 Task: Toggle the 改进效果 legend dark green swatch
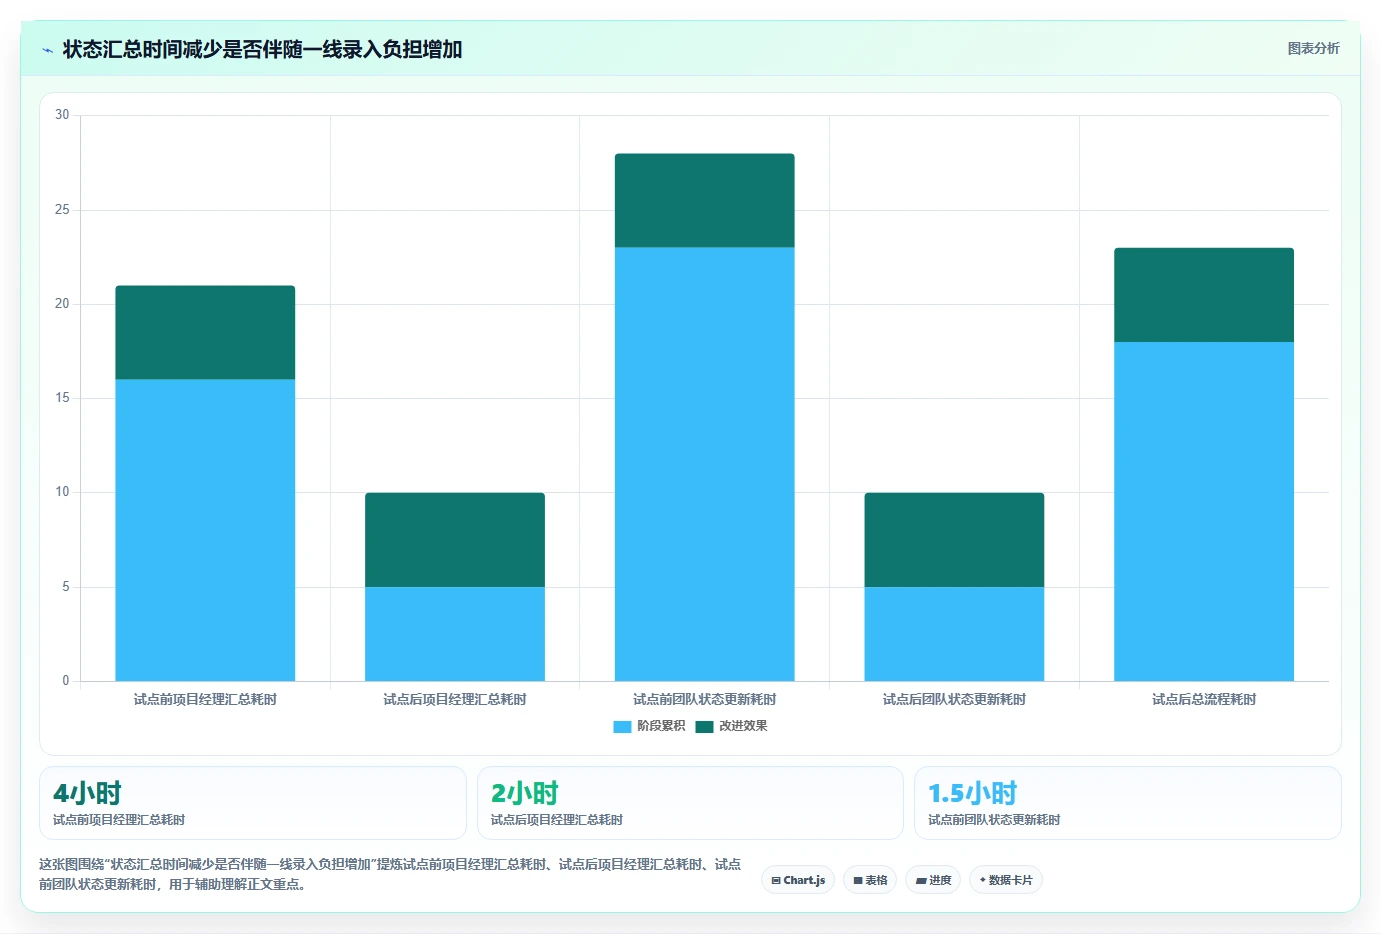click(x=704, y=726)
